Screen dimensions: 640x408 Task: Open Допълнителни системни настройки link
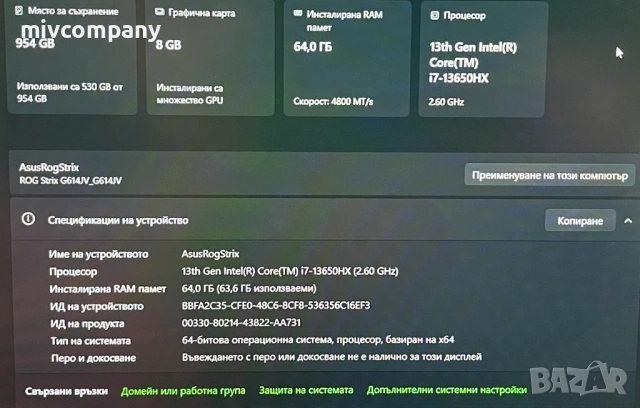tap(447, 390)
